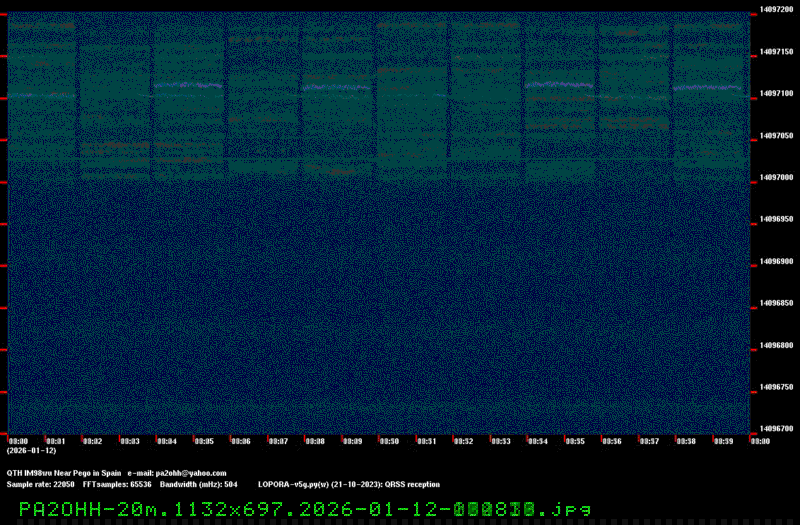Click the Sample rate: 22050 text

pyautogui.click(x=41, y=484)
